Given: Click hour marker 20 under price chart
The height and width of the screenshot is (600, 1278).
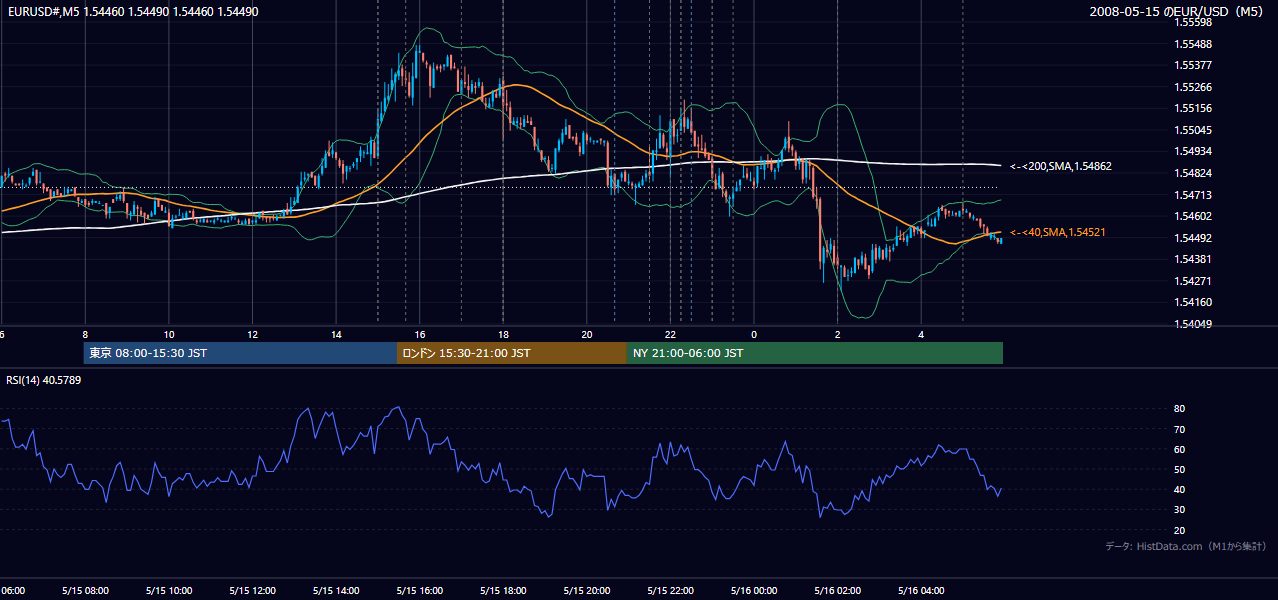Looking at the screenshot, I should coord(587,334).
